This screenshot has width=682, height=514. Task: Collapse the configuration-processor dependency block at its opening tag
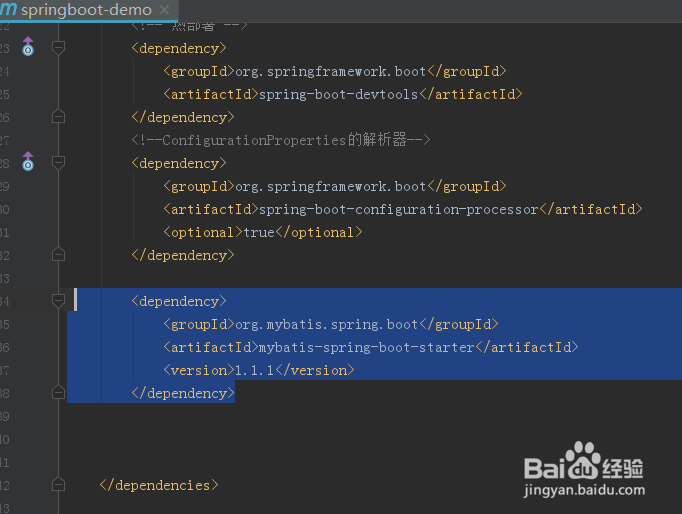pos(58,163)
